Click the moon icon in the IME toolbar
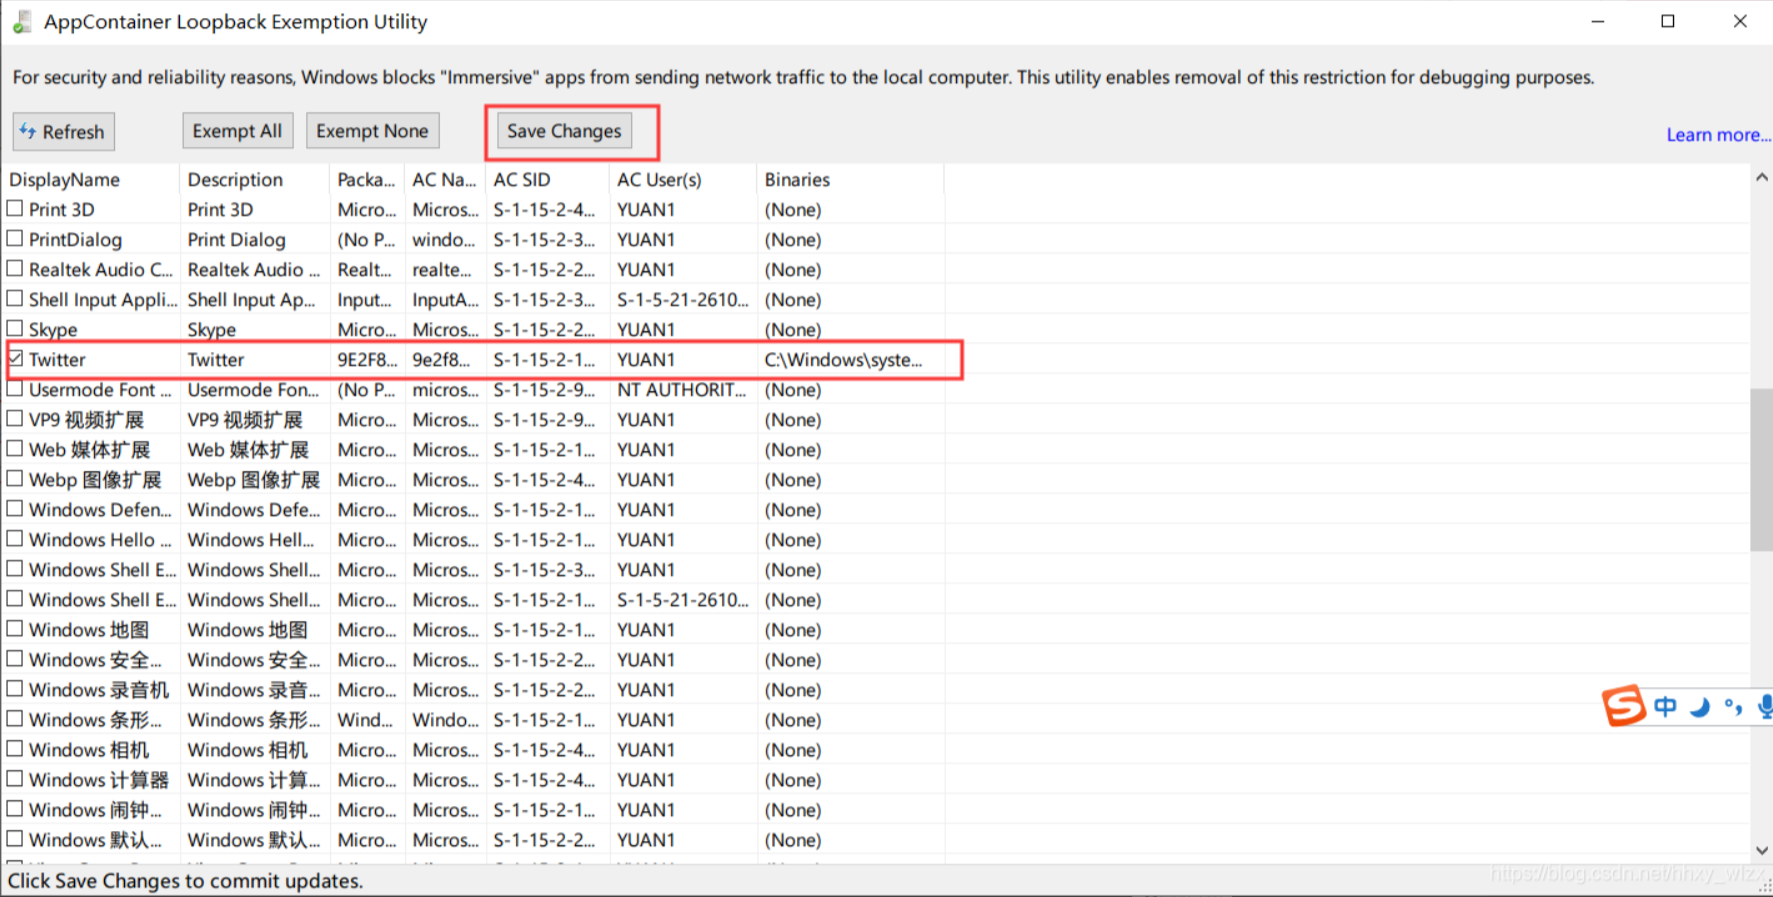This screenshot has width=1773, height=897. [1700, 707]
